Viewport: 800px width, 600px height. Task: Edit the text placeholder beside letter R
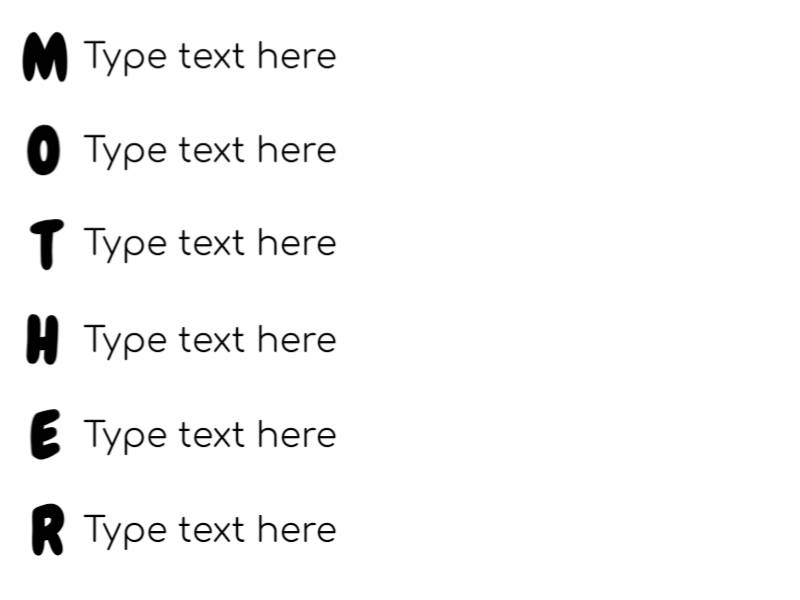210,530
